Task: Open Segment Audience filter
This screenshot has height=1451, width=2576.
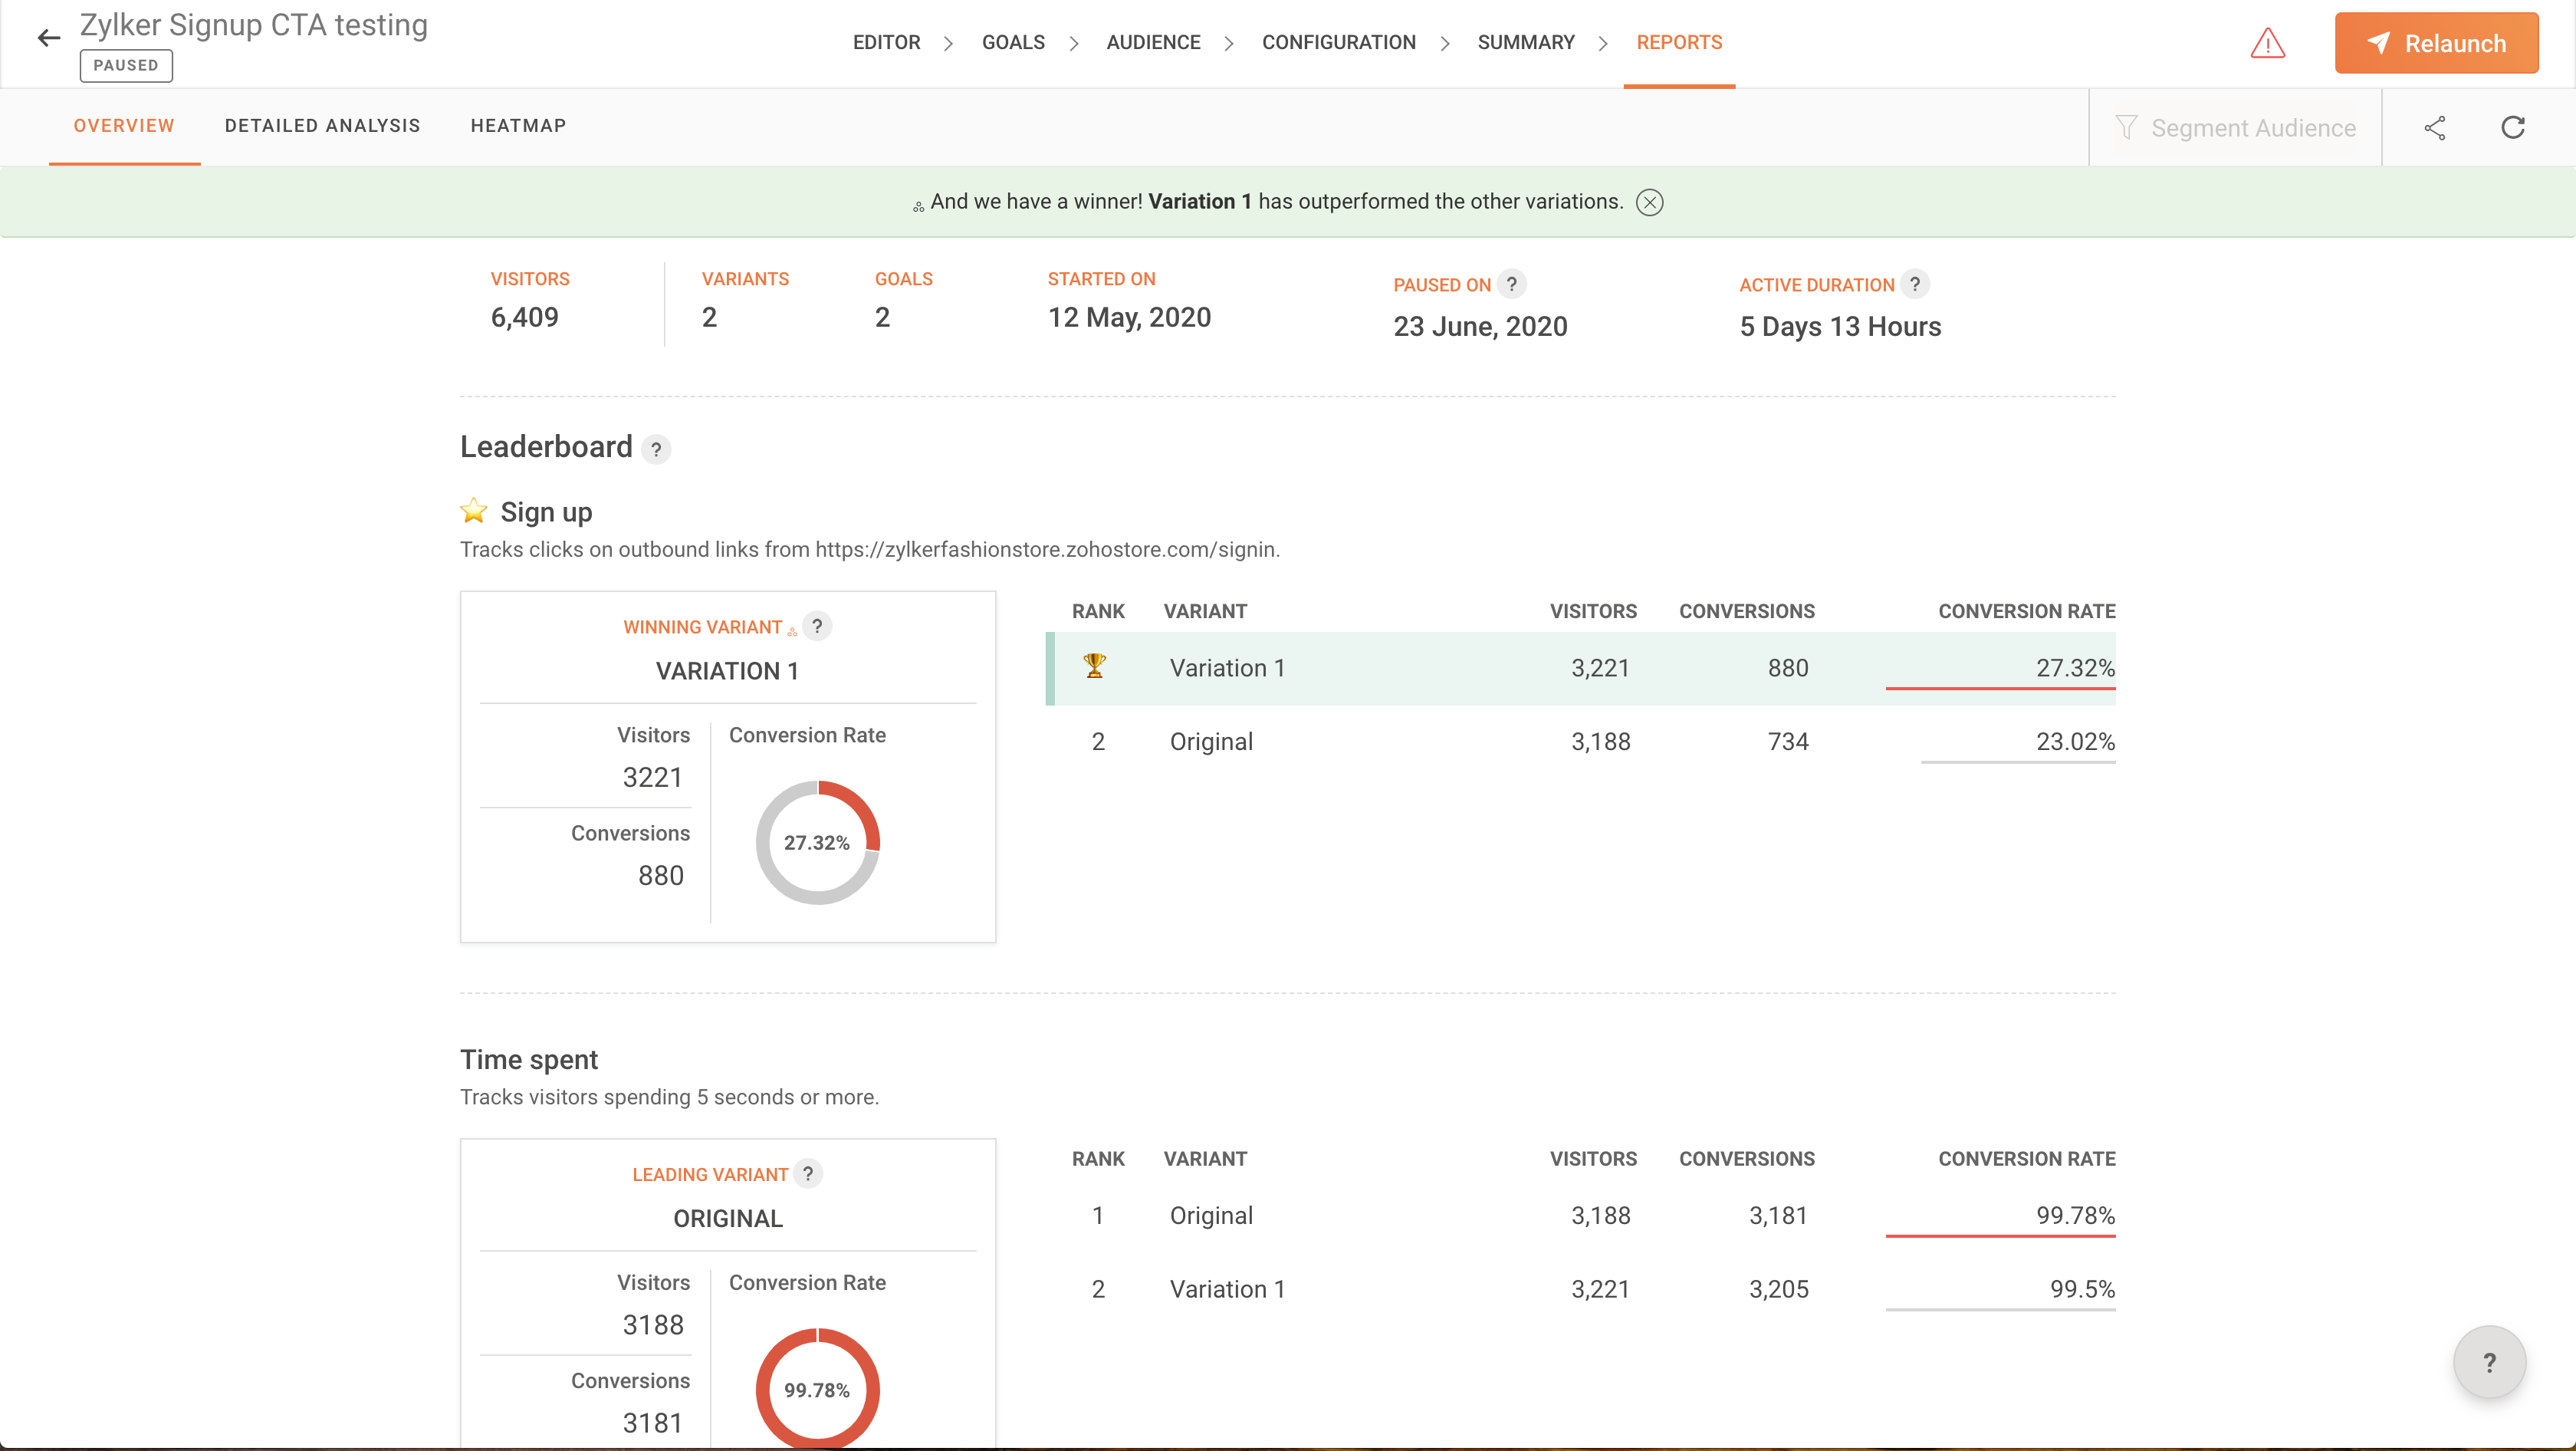Action: 2235,128
